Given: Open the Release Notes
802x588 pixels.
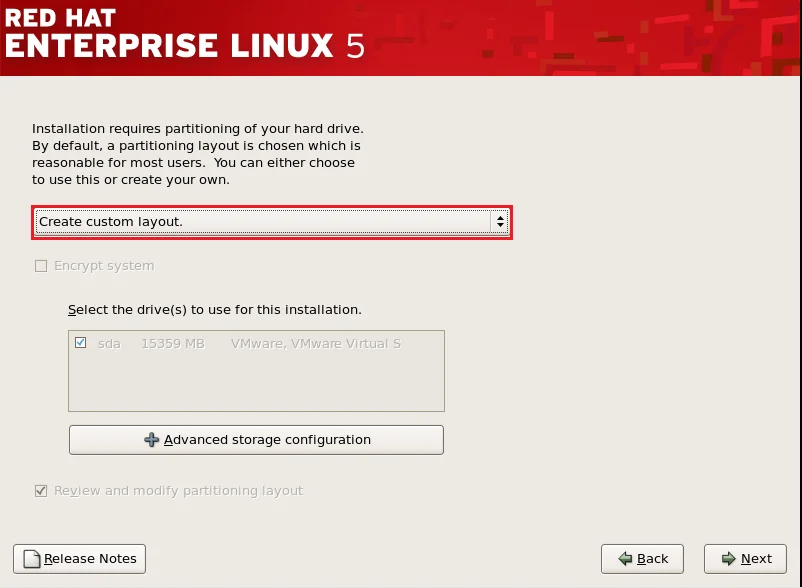Looking at the screenshot, I should tap(80, 559).
